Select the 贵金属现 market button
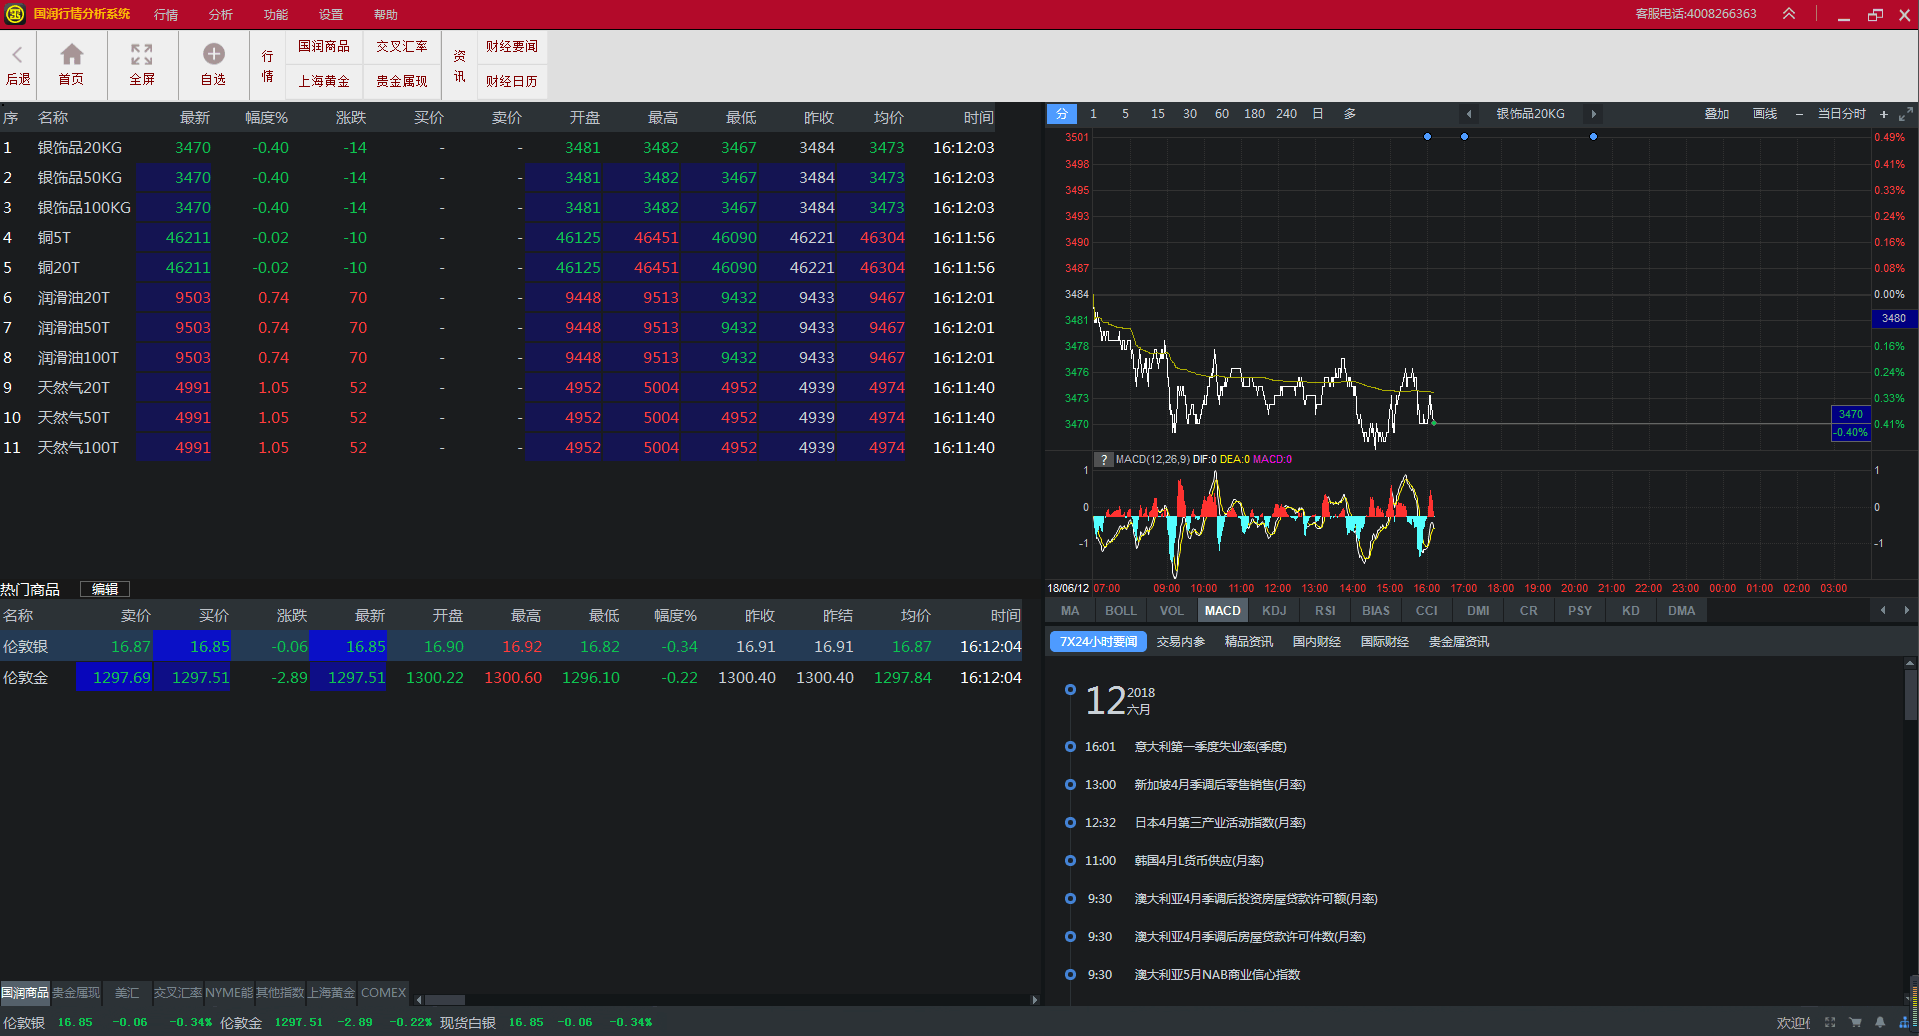 402,82
